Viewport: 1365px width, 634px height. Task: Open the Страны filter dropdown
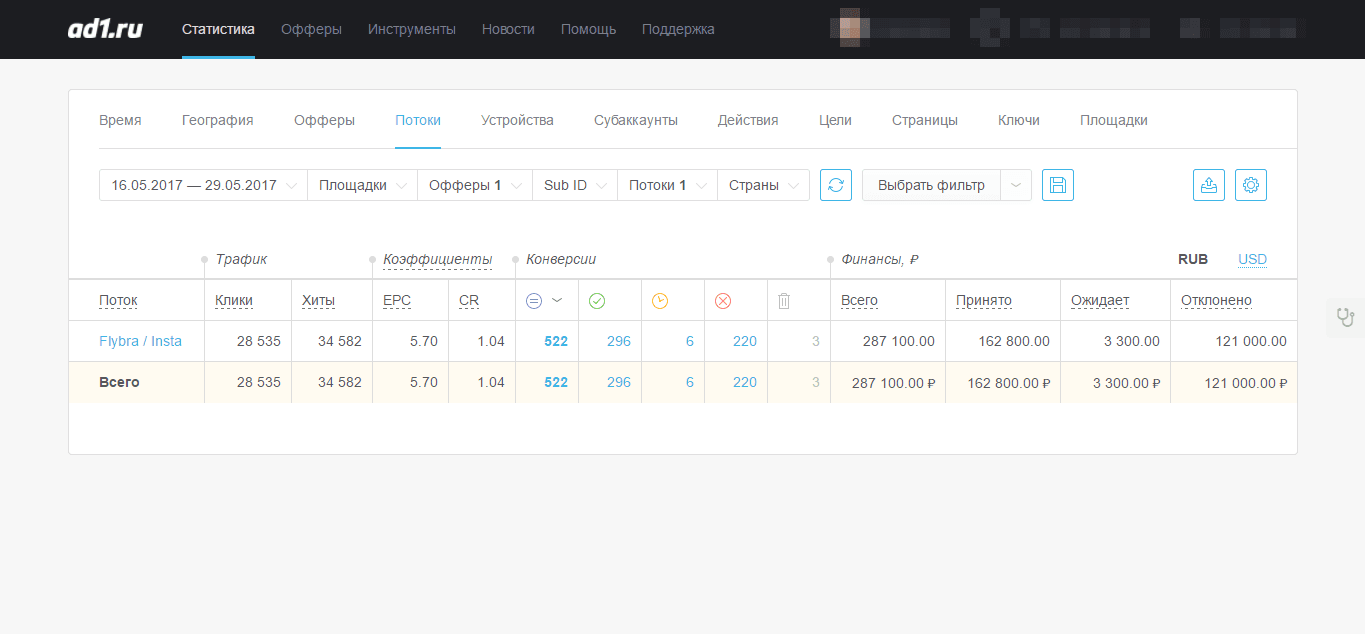[x=762, y=184]
